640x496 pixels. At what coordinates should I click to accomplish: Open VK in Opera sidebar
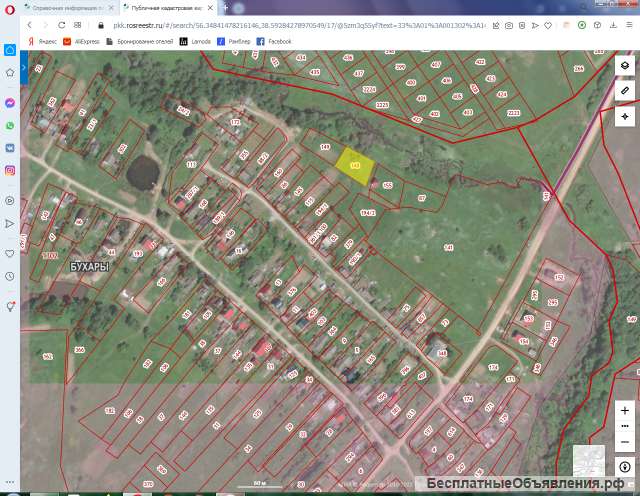coord(10,148)
